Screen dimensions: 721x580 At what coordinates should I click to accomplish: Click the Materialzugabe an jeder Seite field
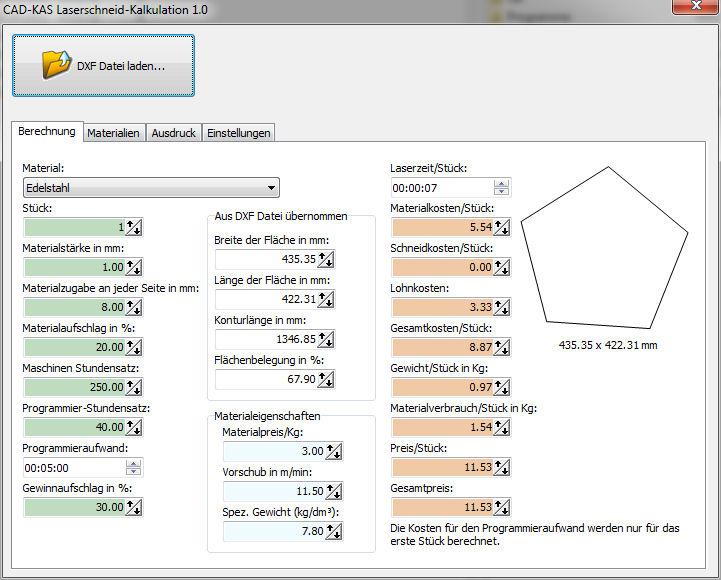(x=73, y=307)
